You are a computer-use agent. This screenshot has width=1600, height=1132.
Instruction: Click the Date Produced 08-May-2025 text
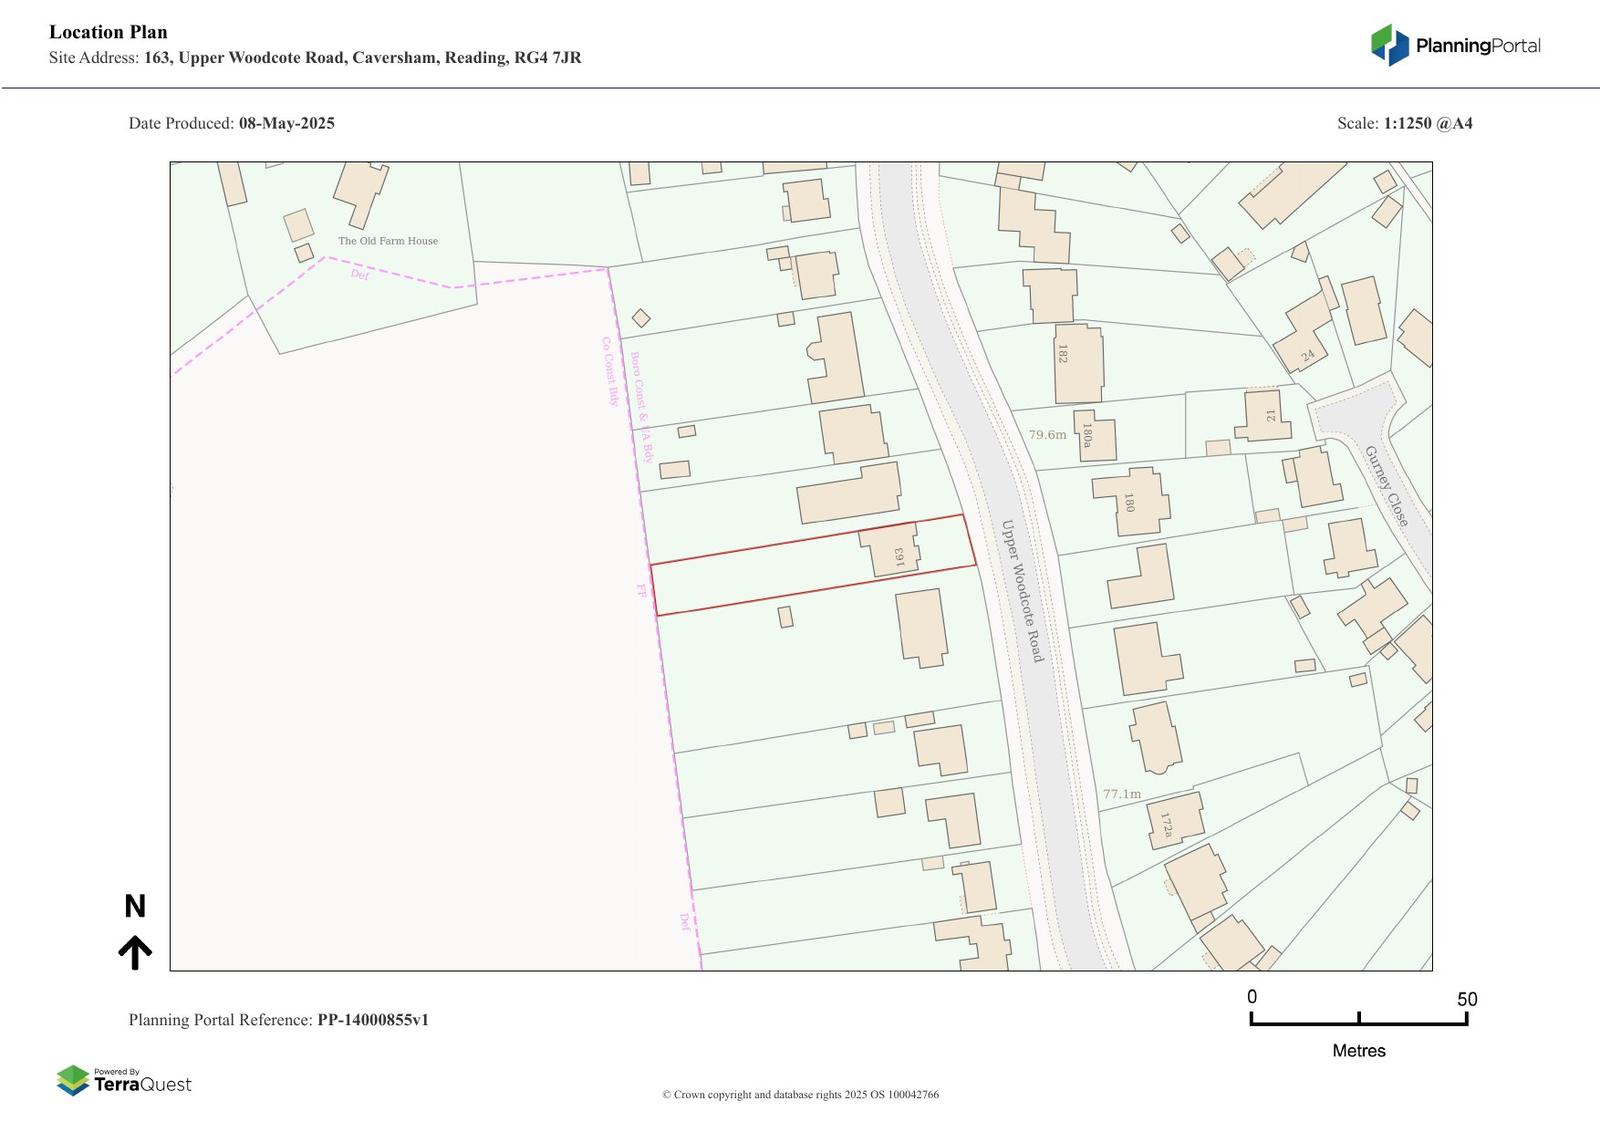[x=231, y=124]
